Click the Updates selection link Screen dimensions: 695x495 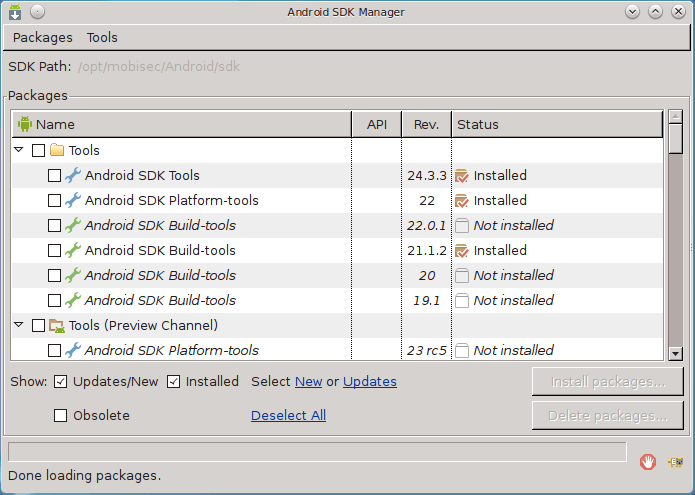(x=369, y=382)
